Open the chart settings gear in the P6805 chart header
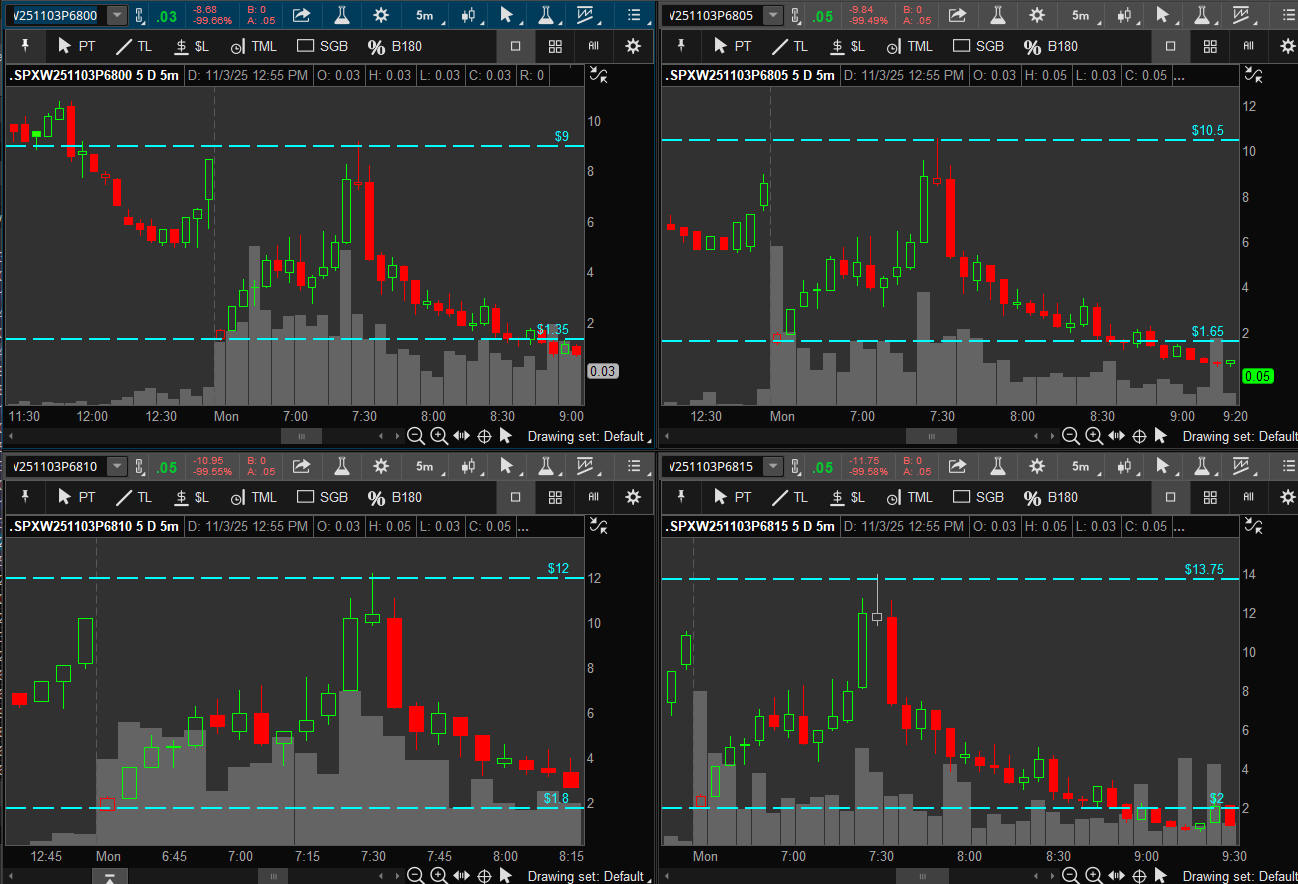Image resolution: width=1298 pixels, height=884 pixels. point(1037,15)
